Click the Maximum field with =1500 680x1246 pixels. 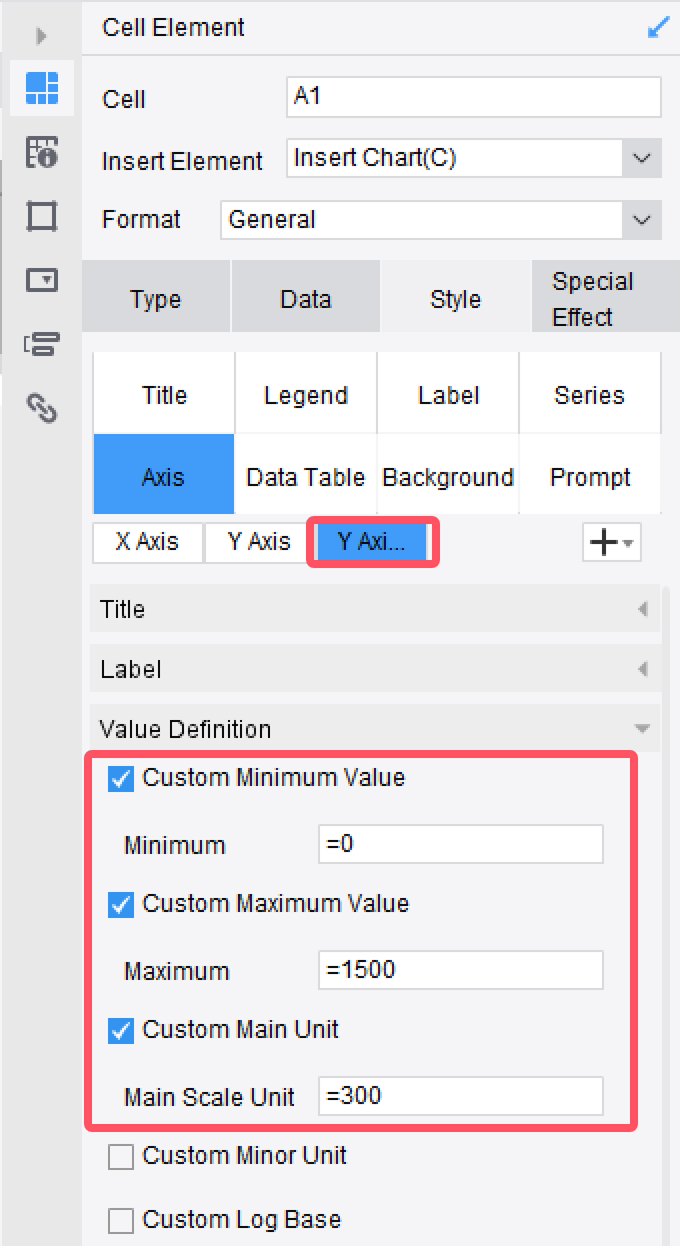tap(461, 970)
